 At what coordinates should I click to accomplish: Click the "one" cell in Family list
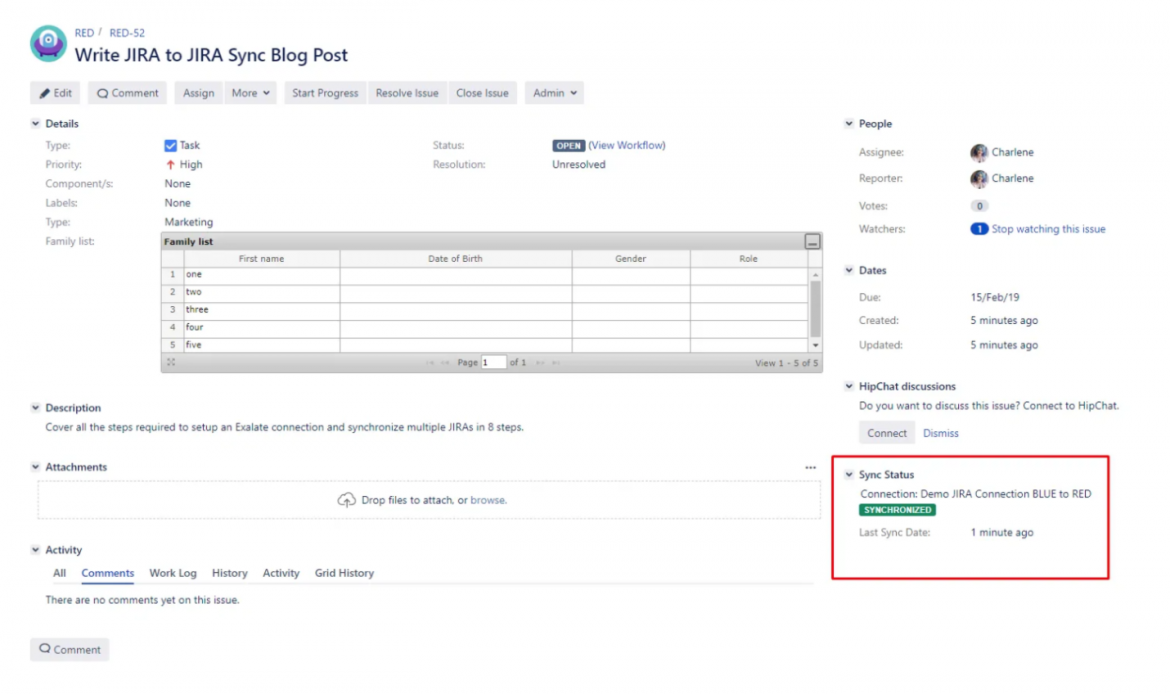point(261,275)
